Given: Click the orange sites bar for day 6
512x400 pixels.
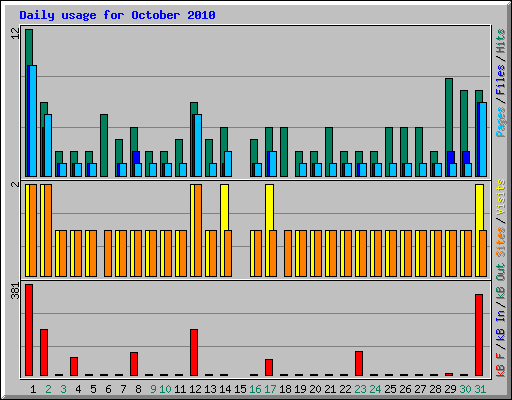Looking at the screenshot, I should 108,253.
